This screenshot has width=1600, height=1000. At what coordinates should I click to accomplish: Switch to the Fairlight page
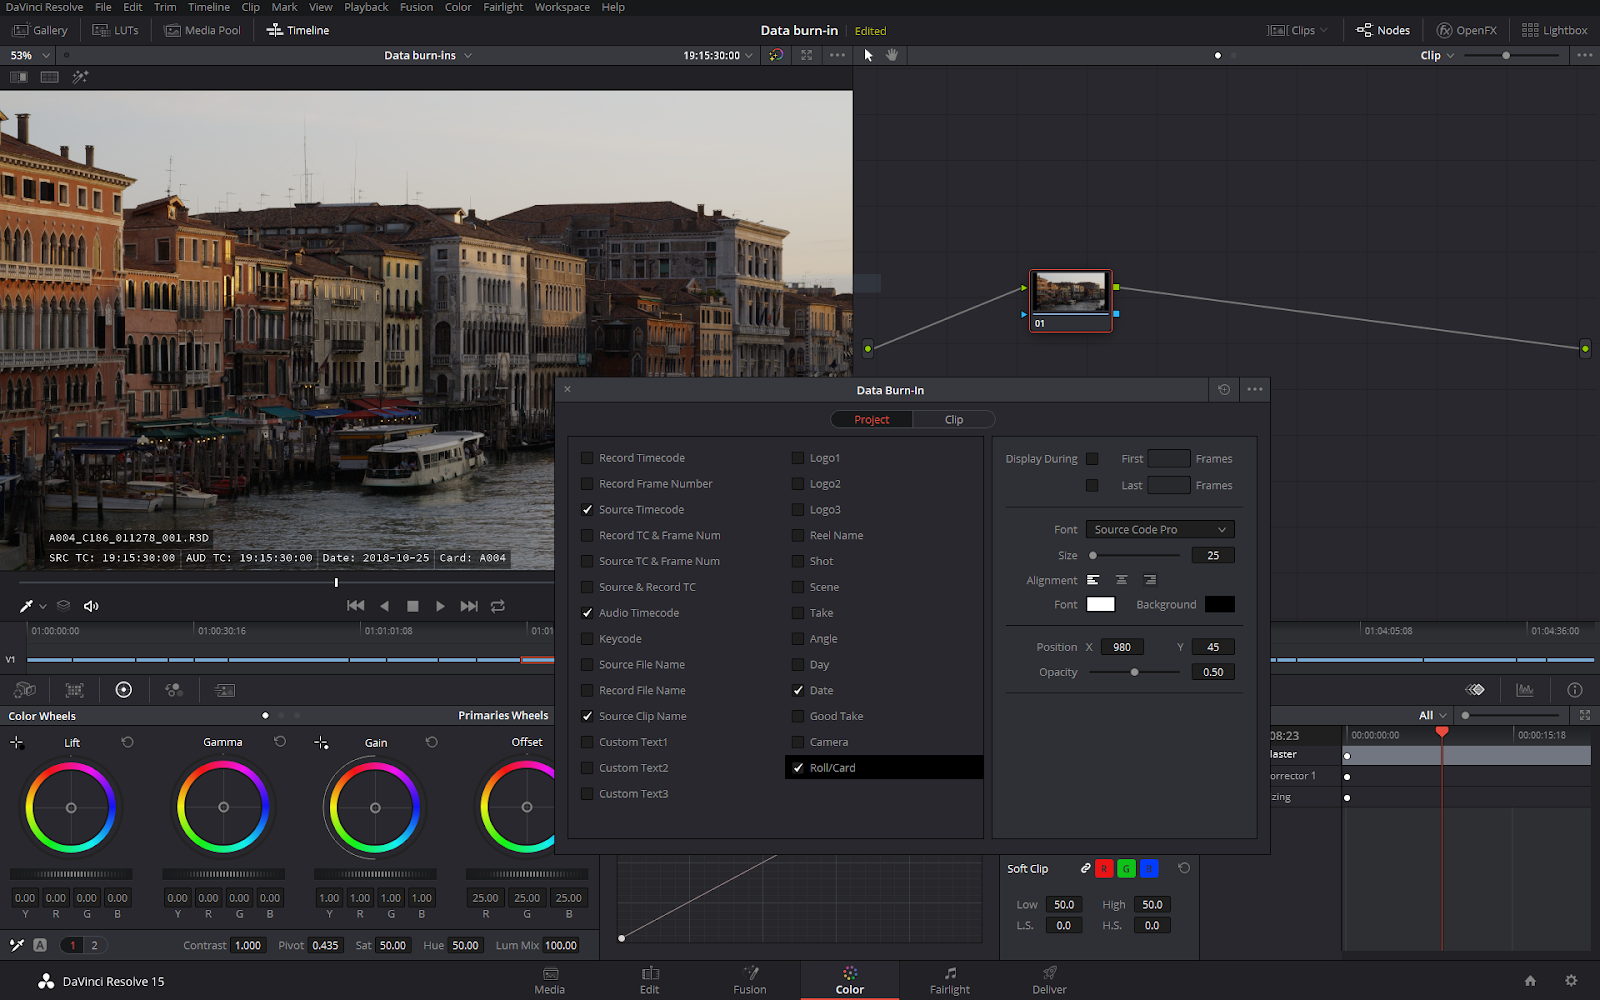click(x=950, y=980)
